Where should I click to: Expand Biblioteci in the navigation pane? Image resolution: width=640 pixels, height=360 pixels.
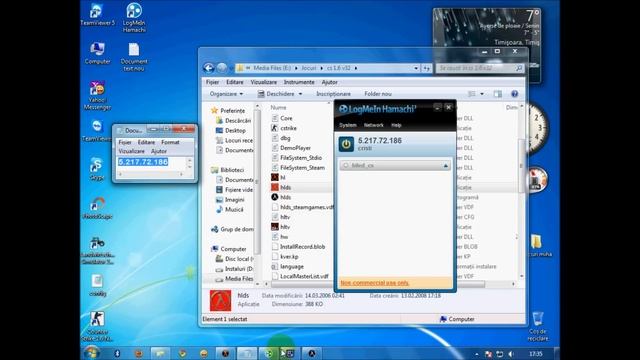(227, 170)
